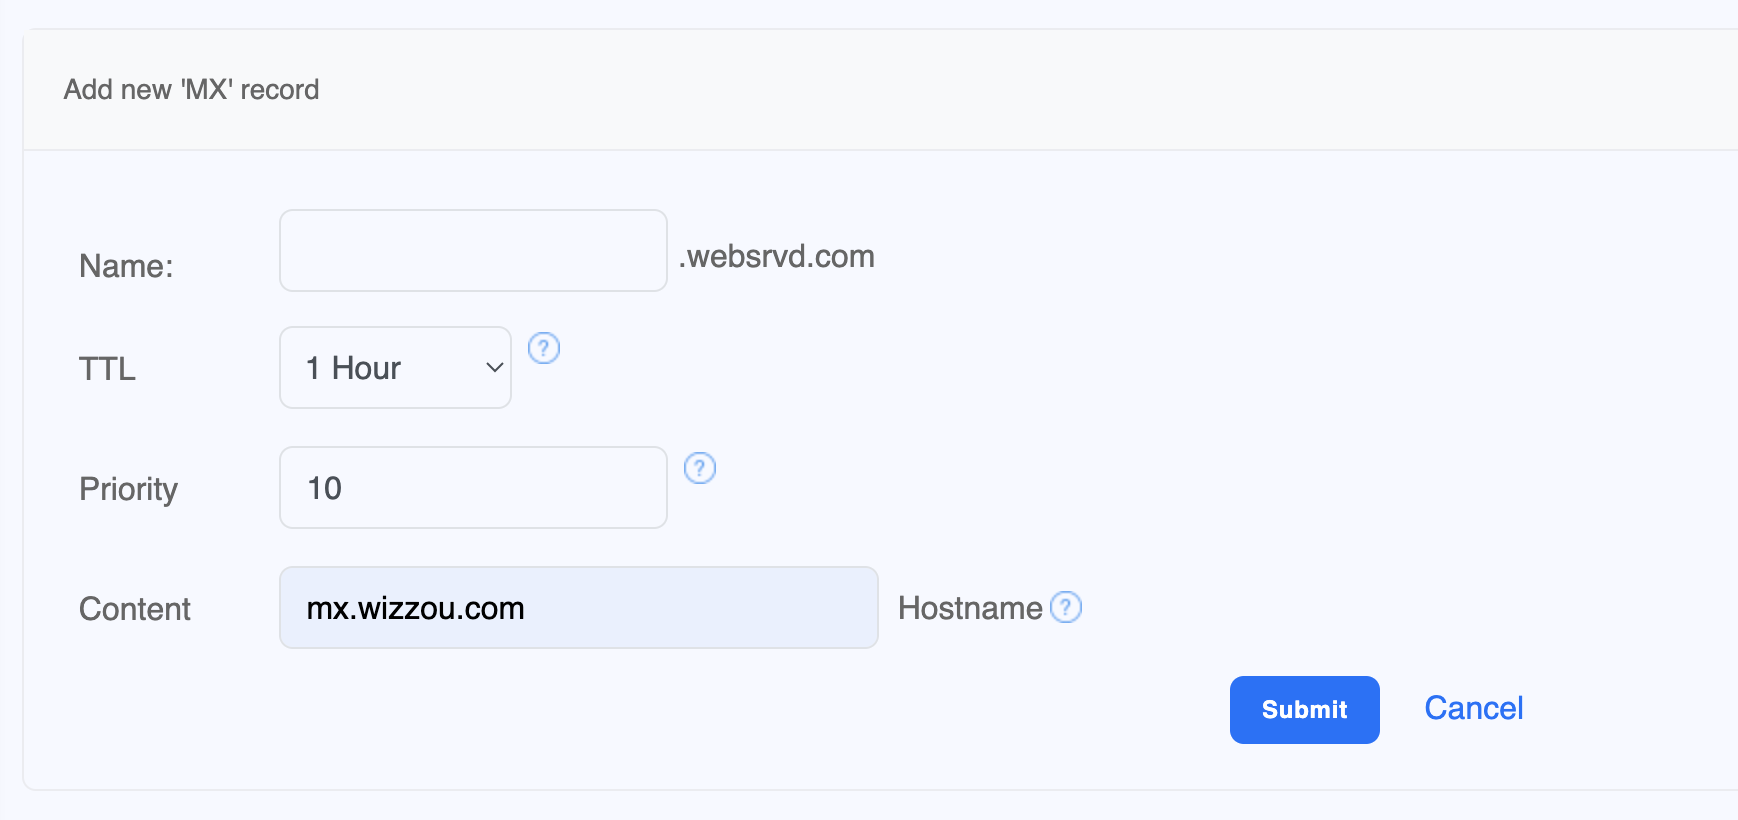Click the Priority help question-mark icon

pos(699,468)
